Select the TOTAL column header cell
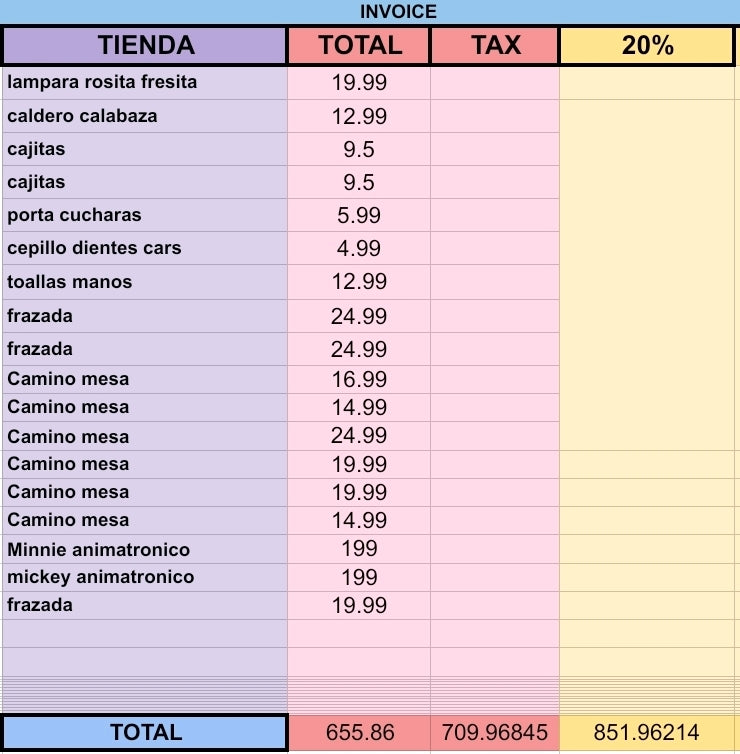 [x=359, y=45]
